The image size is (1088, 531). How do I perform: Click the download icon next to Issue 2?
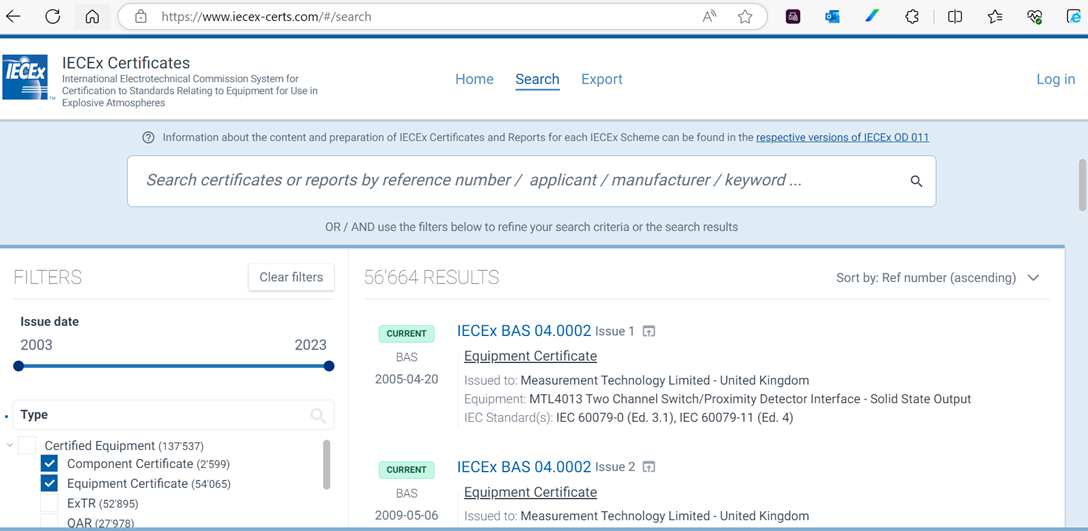649,468
